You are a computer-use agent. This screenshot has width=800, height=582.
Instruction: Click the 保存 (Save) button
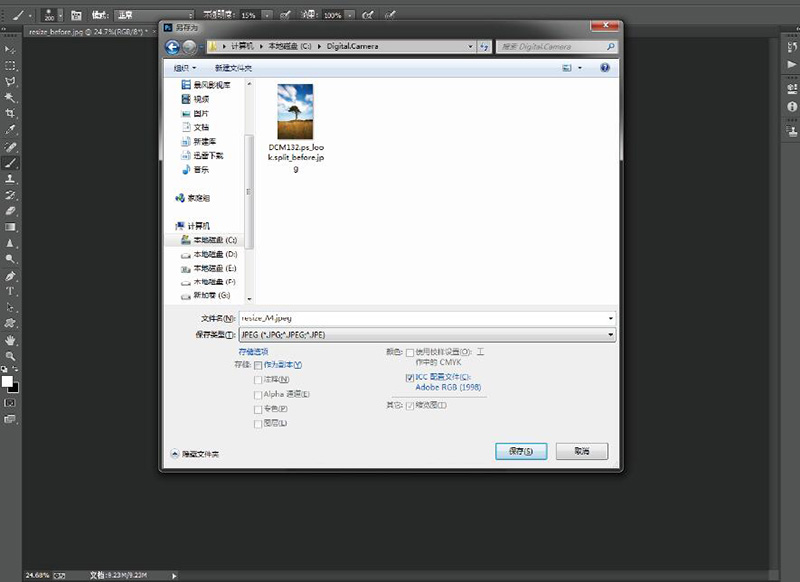pos(521,451)
